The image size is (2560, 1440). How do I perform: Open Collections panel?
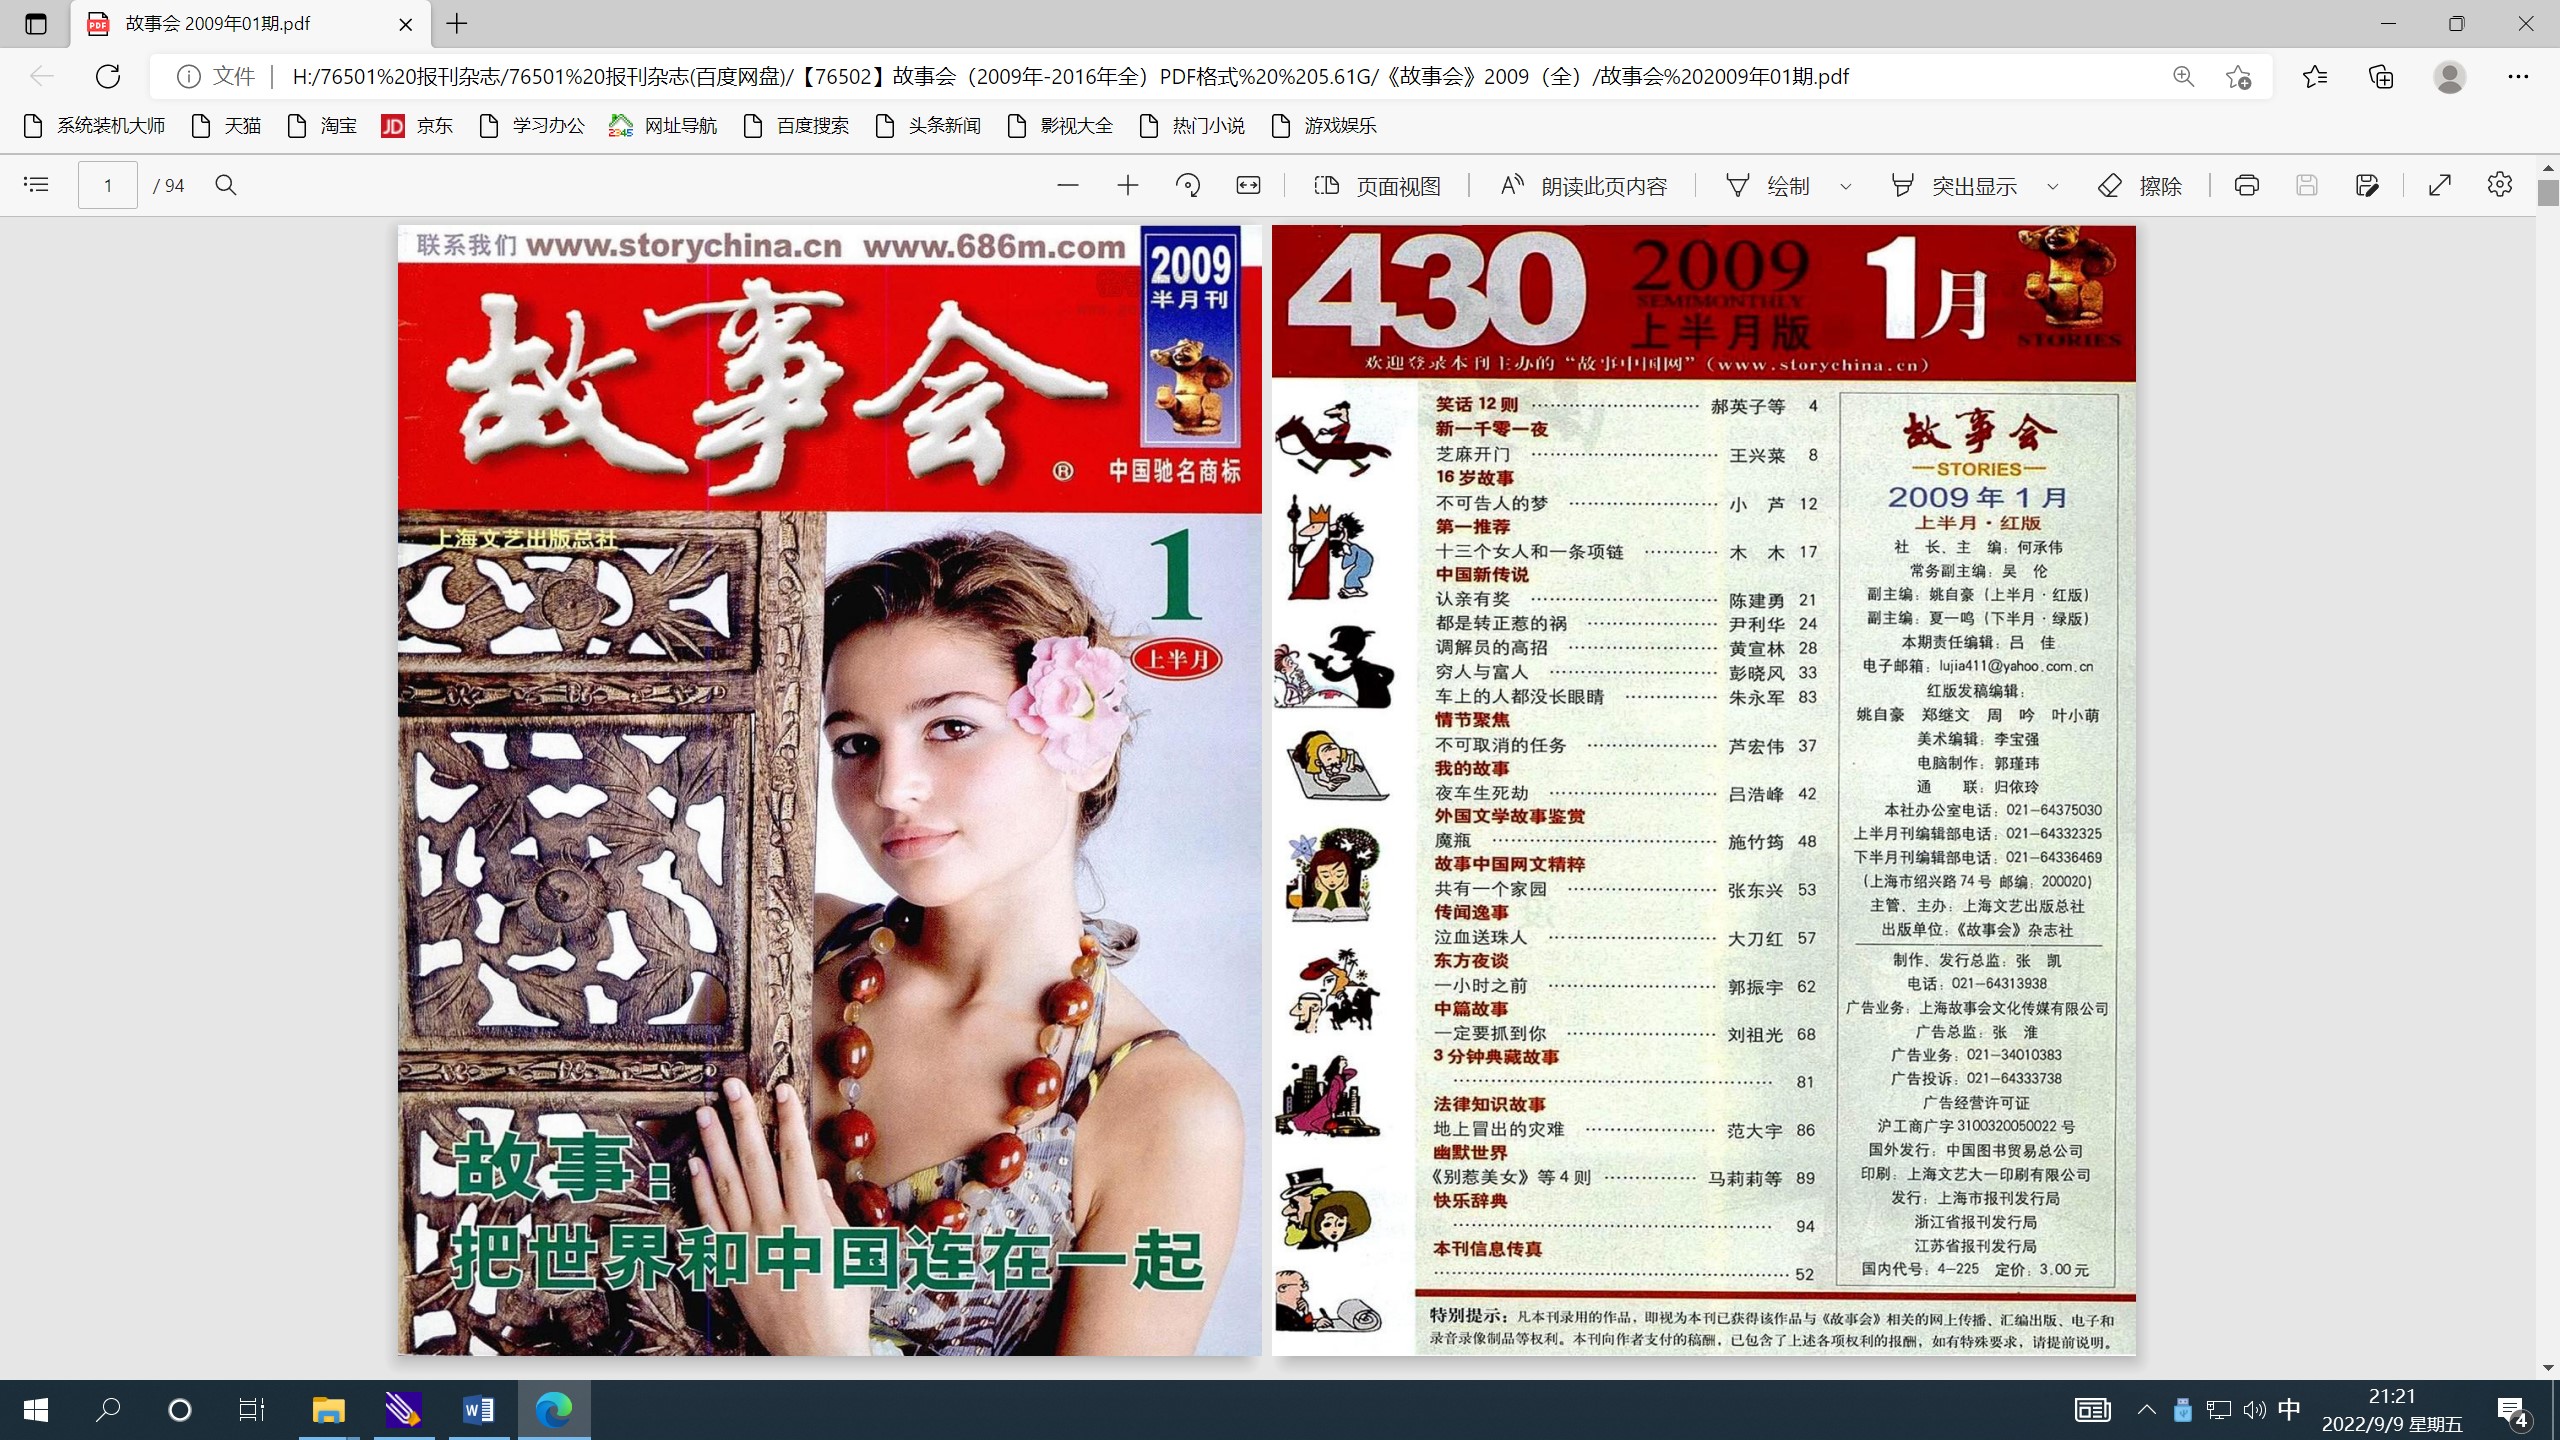click(2381, 77)
